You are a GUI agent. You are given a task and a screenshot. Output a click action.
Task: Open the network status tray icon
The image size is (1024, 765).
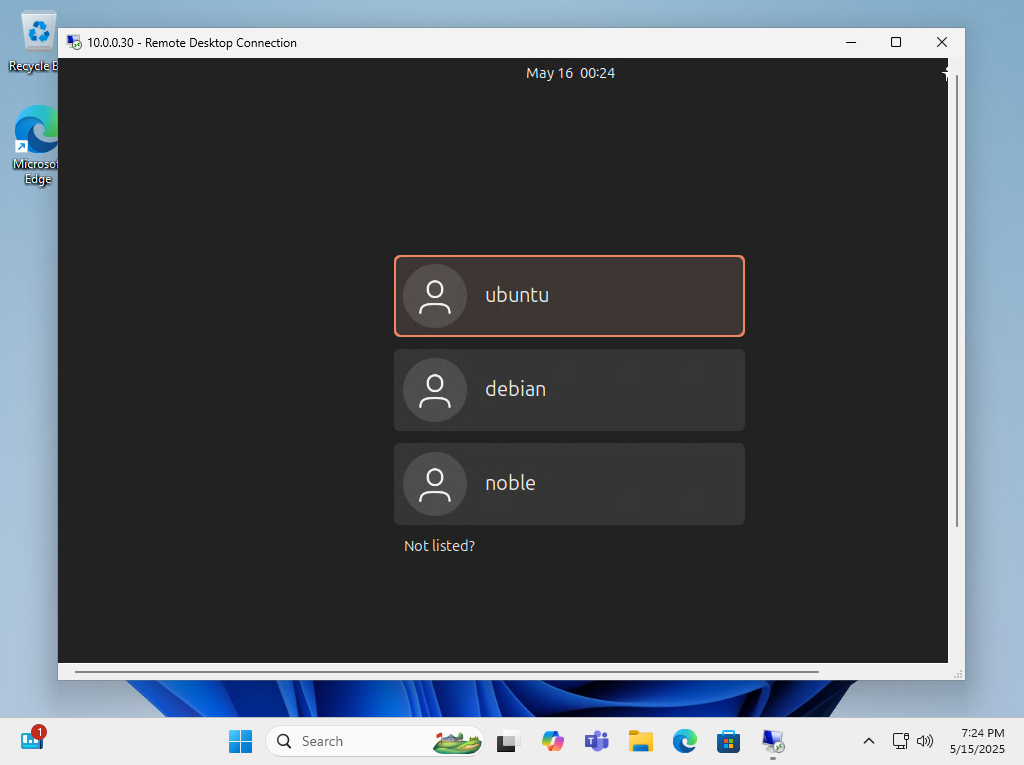[901, 741]
